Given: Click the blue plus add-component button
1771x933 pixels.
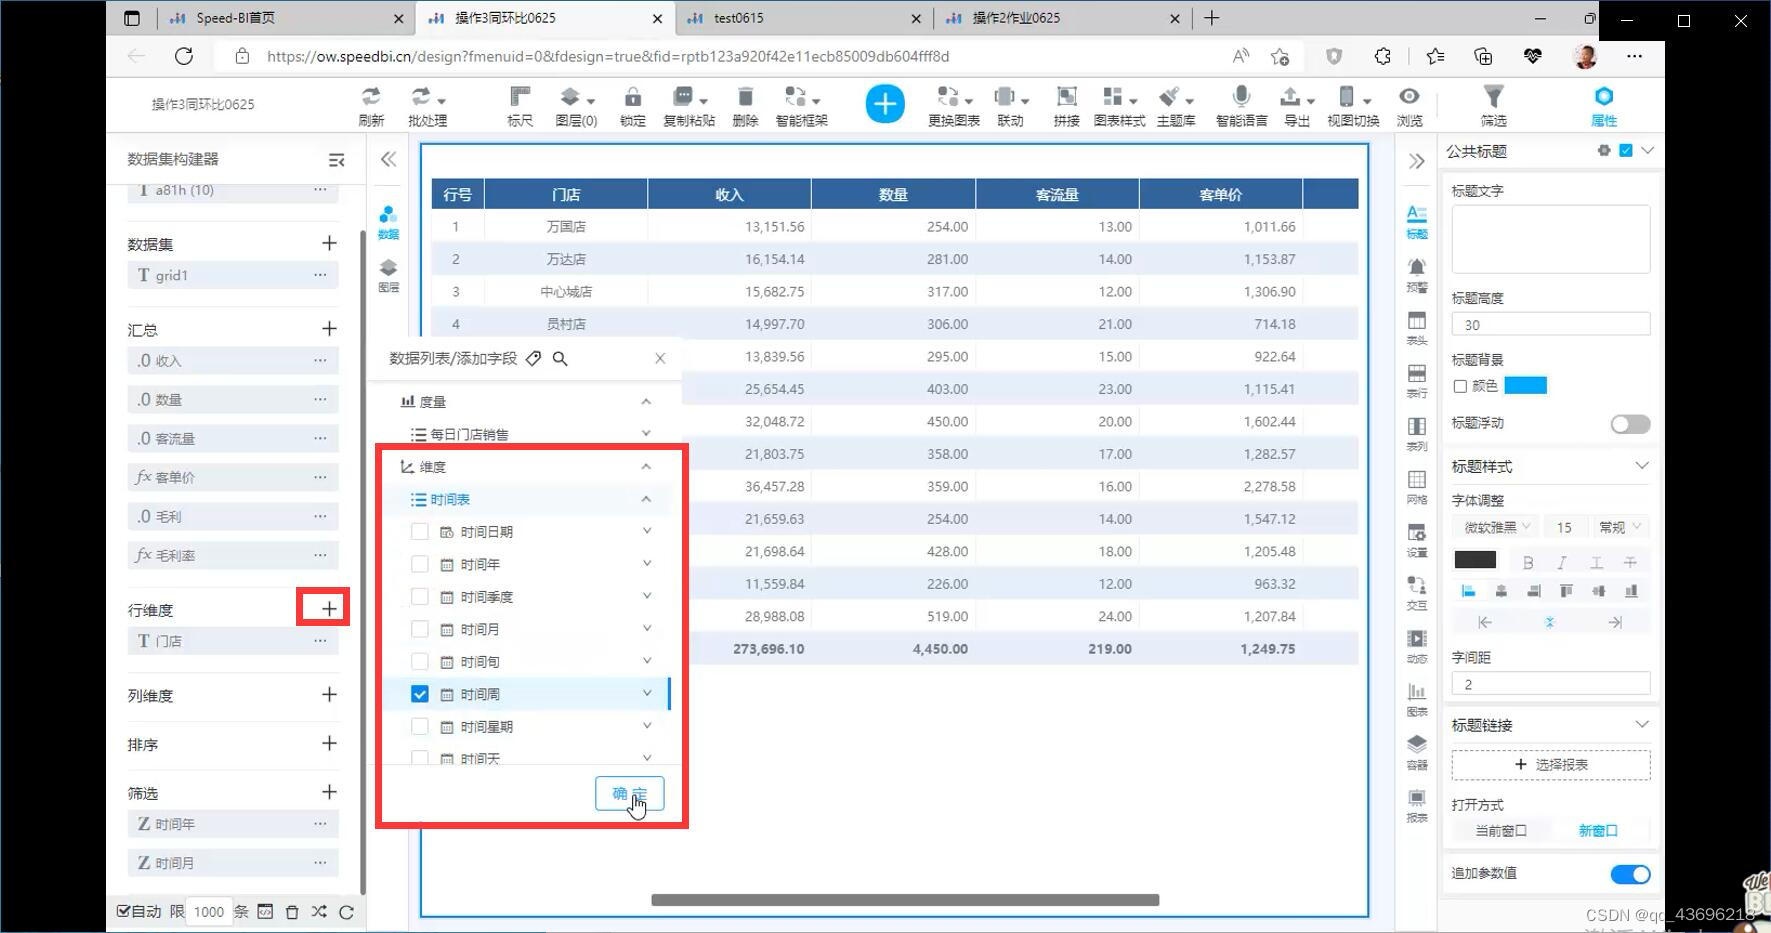Looking at the screenshot, I should coord(885,104).
